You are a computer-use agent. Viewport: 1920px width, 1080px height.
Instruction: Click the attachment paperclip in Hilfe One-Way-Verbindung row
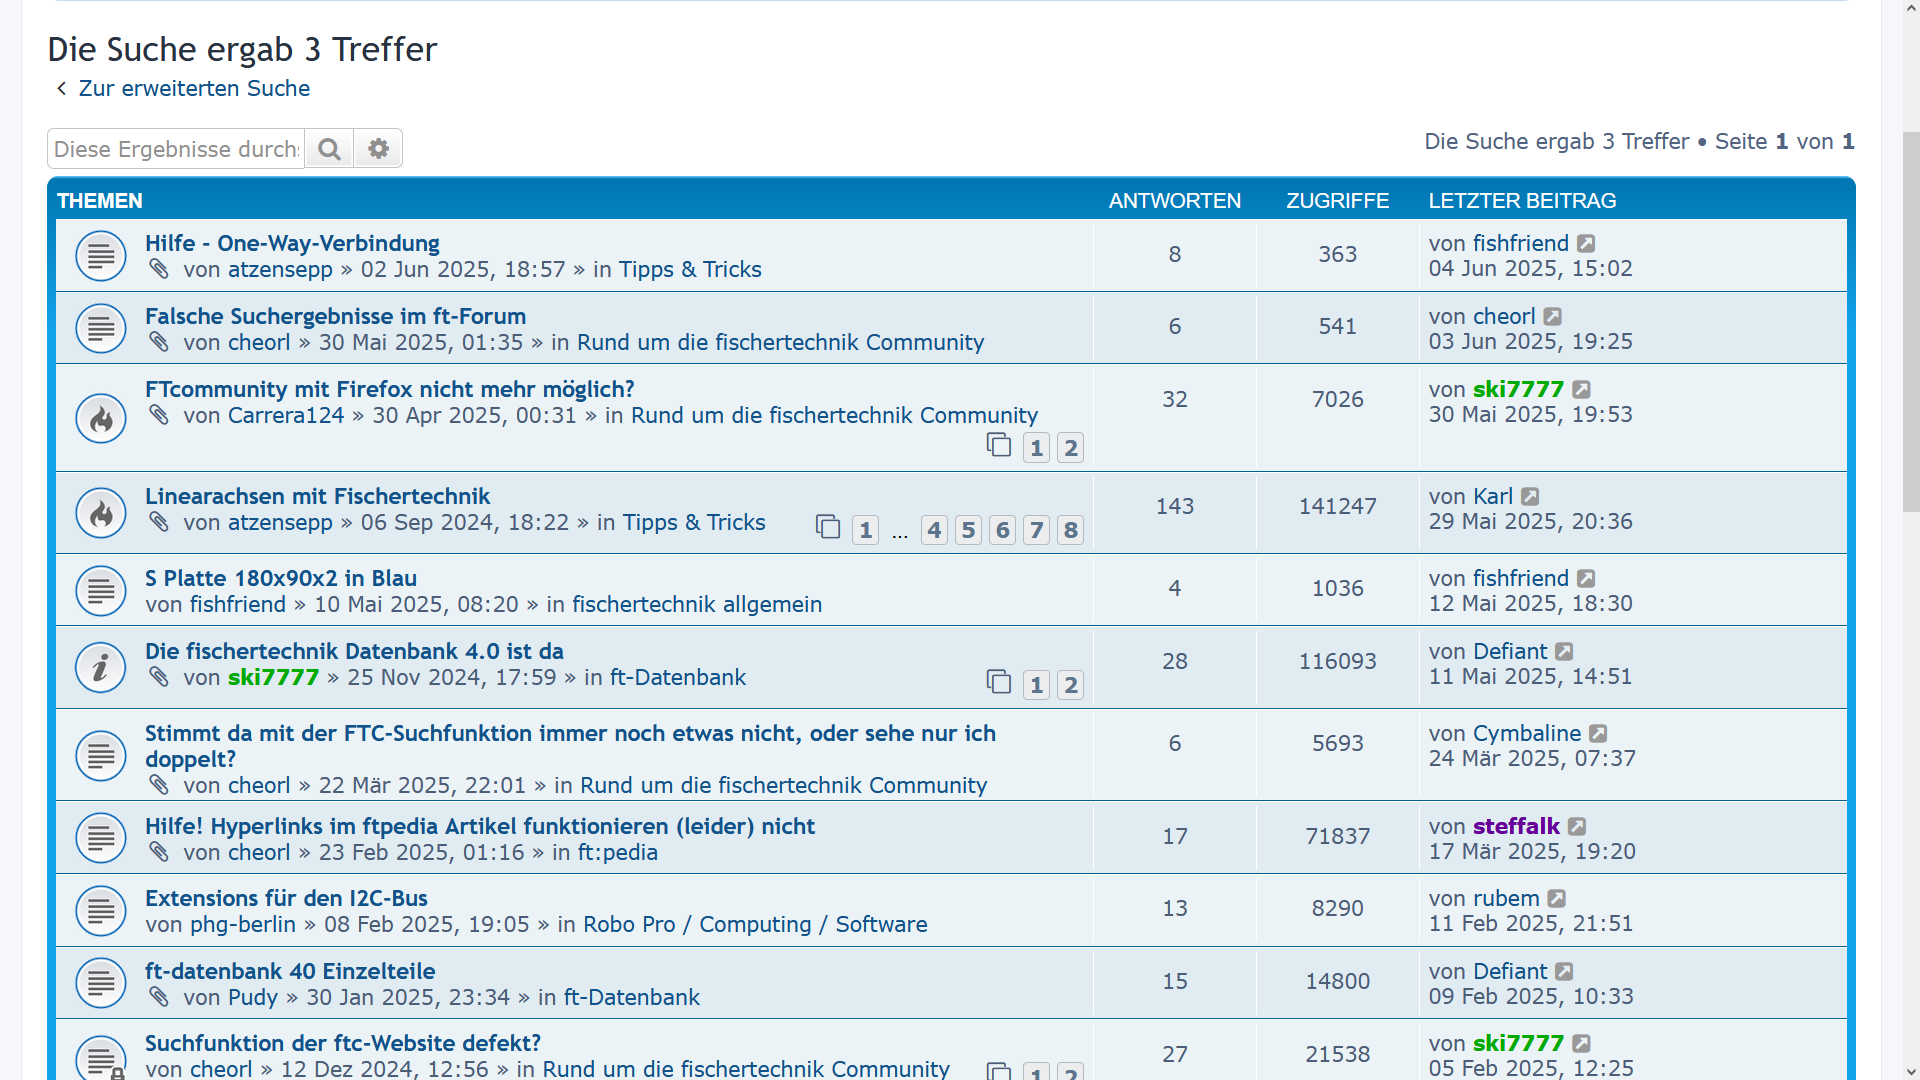pyautogui.click(x=159, y=269)
